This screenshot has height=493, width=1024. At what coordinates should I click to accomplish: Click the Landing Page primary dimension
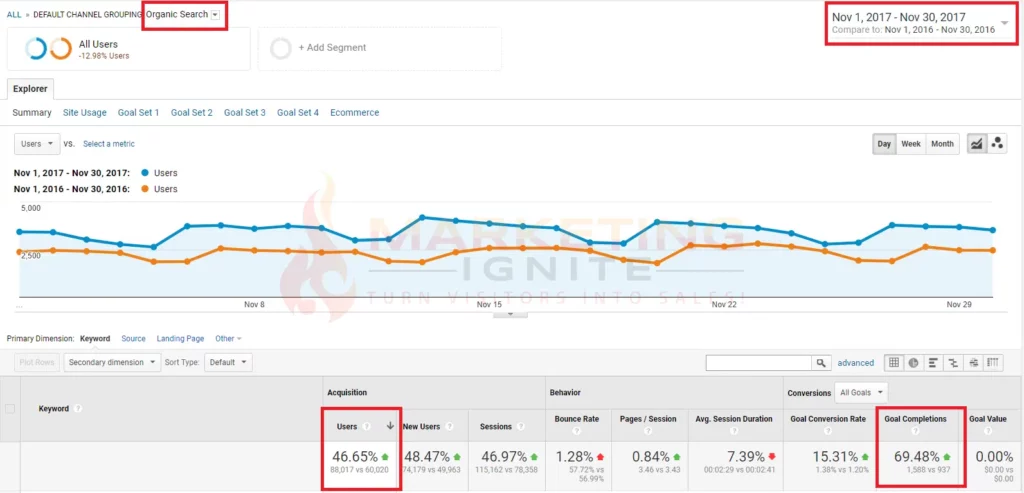tap(181, 339)
